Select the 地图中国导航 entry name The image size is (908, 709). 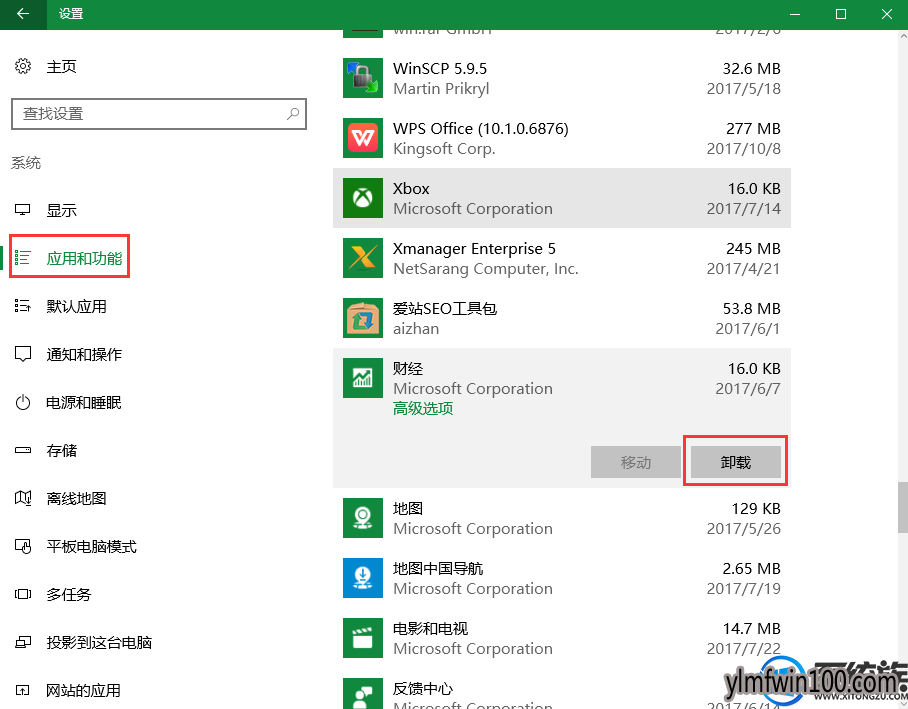click(x=438, y=568)
